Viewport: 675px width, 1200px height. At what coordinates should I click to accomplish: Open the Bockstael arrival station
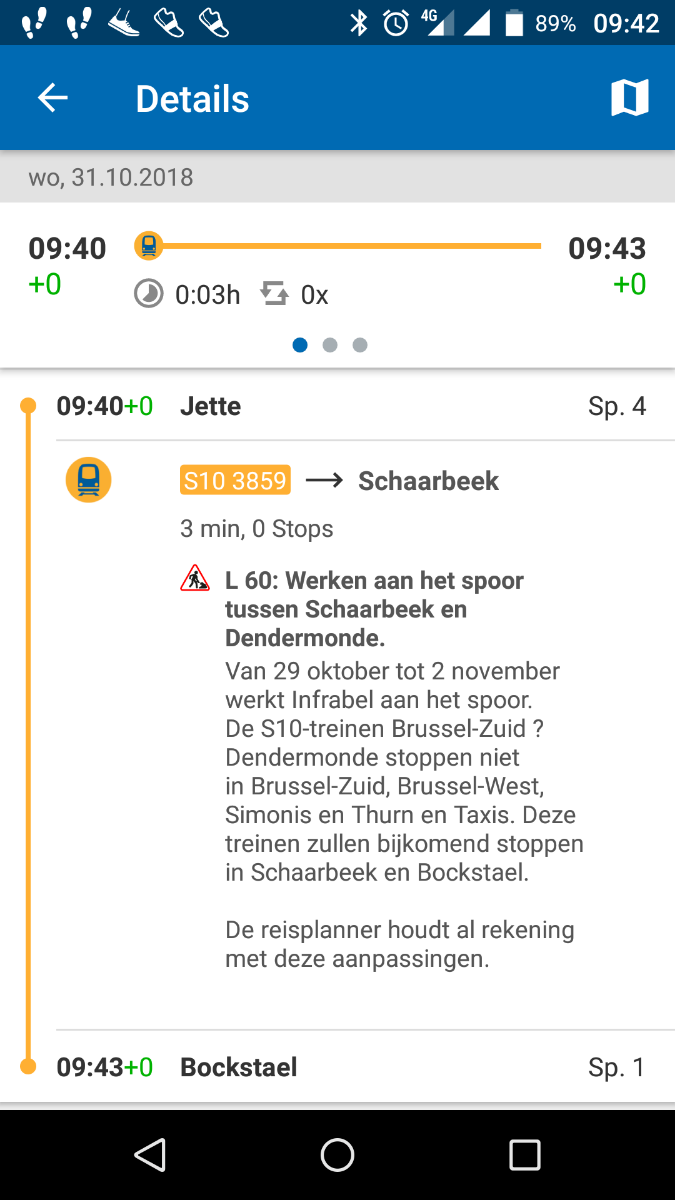(x=239, y=1067)
